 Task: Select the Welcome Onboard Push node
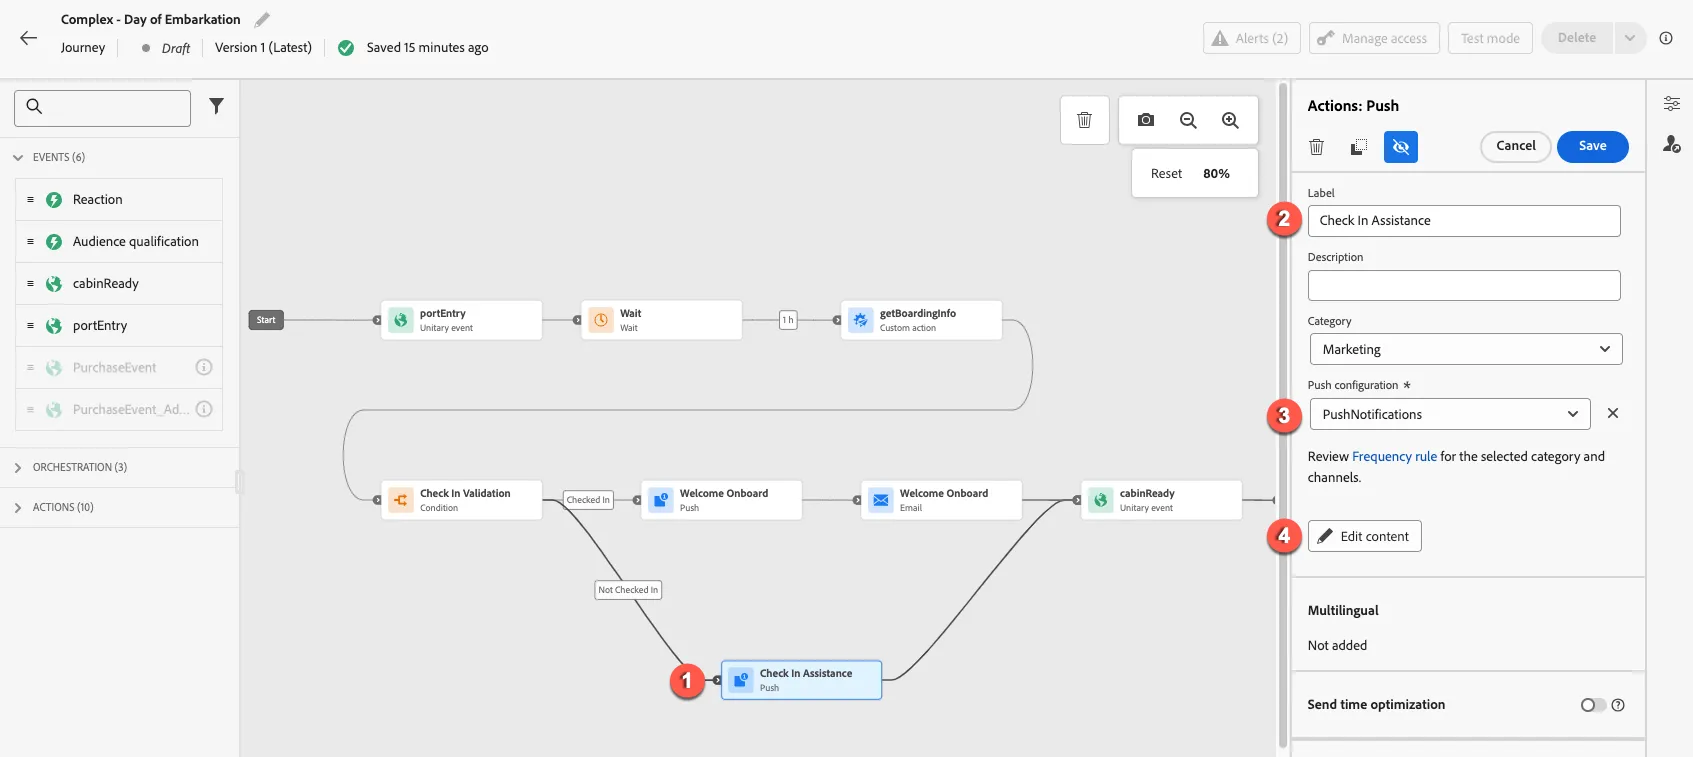721,500
